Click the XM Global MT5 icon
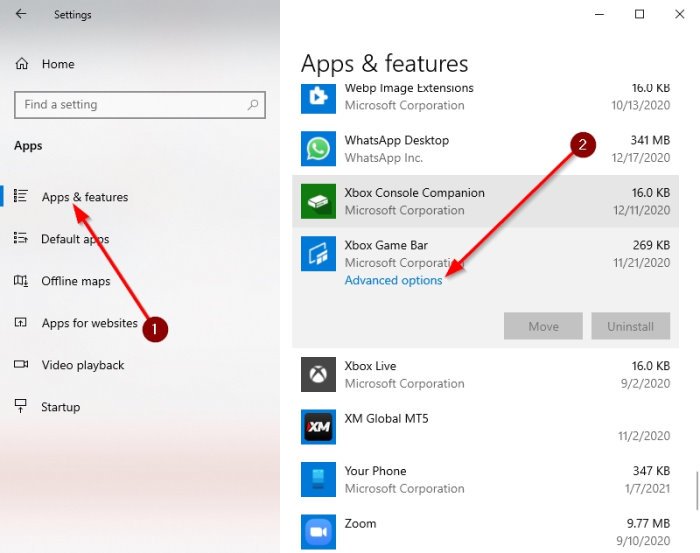The width and height of the screenshot is (700, 553). pos(318,427)
